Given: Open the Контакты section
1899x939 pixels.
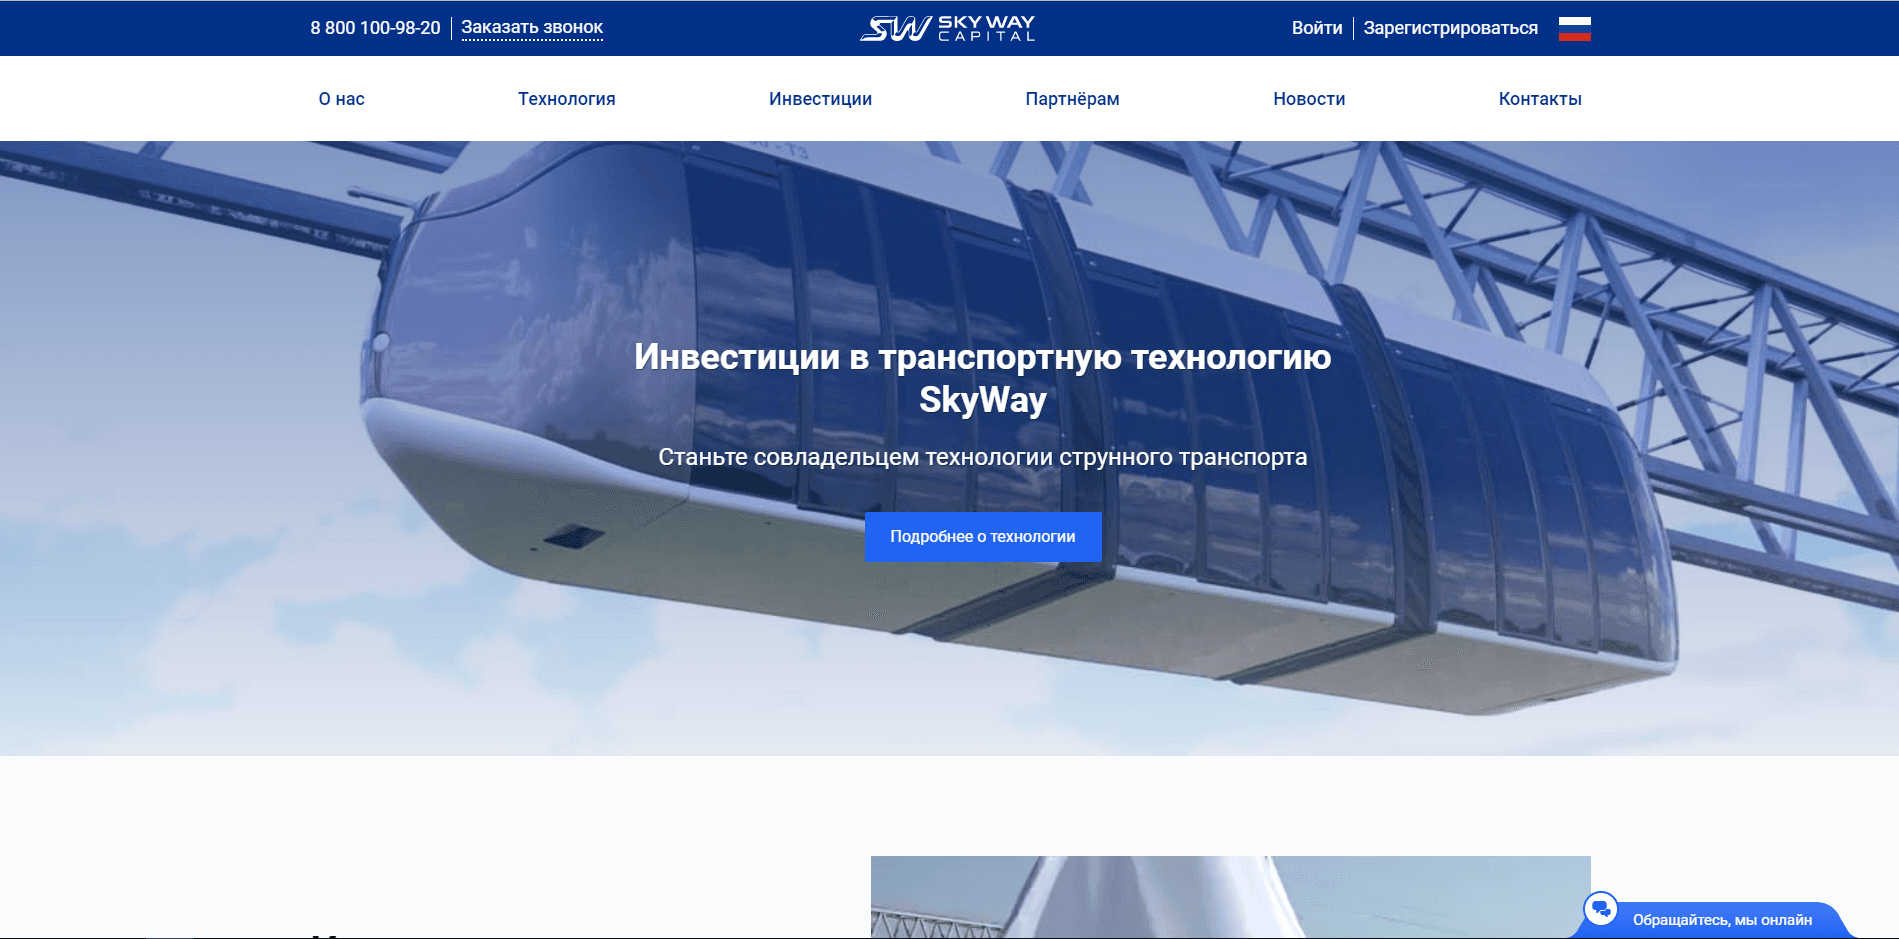Looking at the screenshot, I should pyautogui.click(x=1539, y=98).
